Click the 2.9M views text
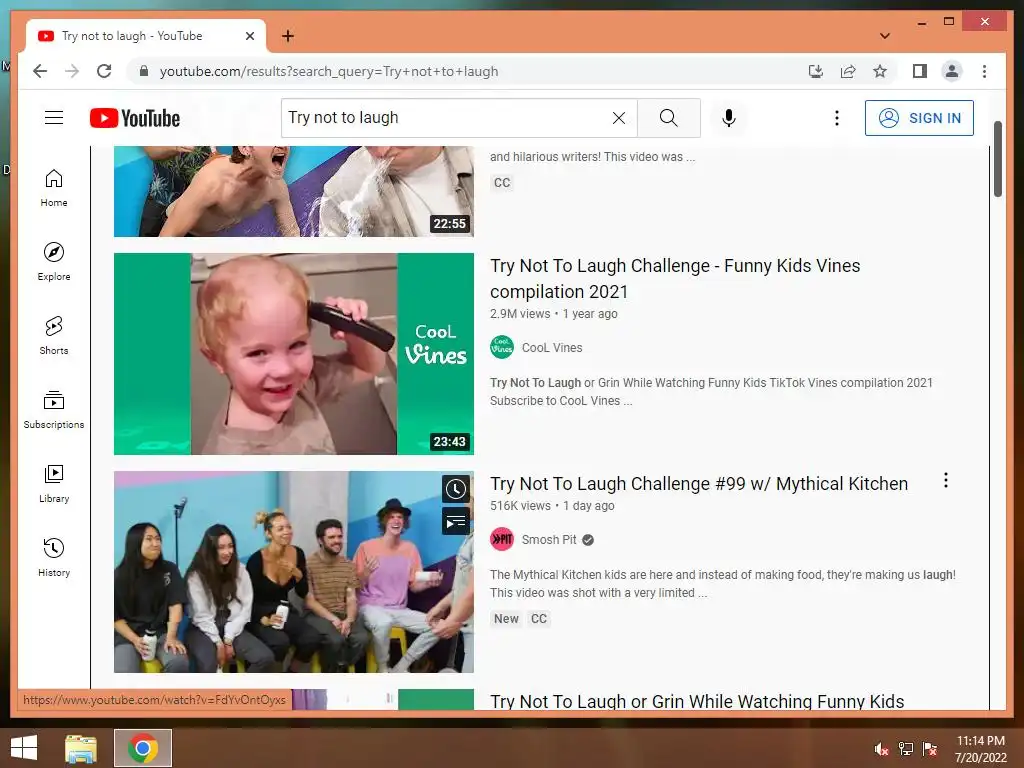 [520, 313]
